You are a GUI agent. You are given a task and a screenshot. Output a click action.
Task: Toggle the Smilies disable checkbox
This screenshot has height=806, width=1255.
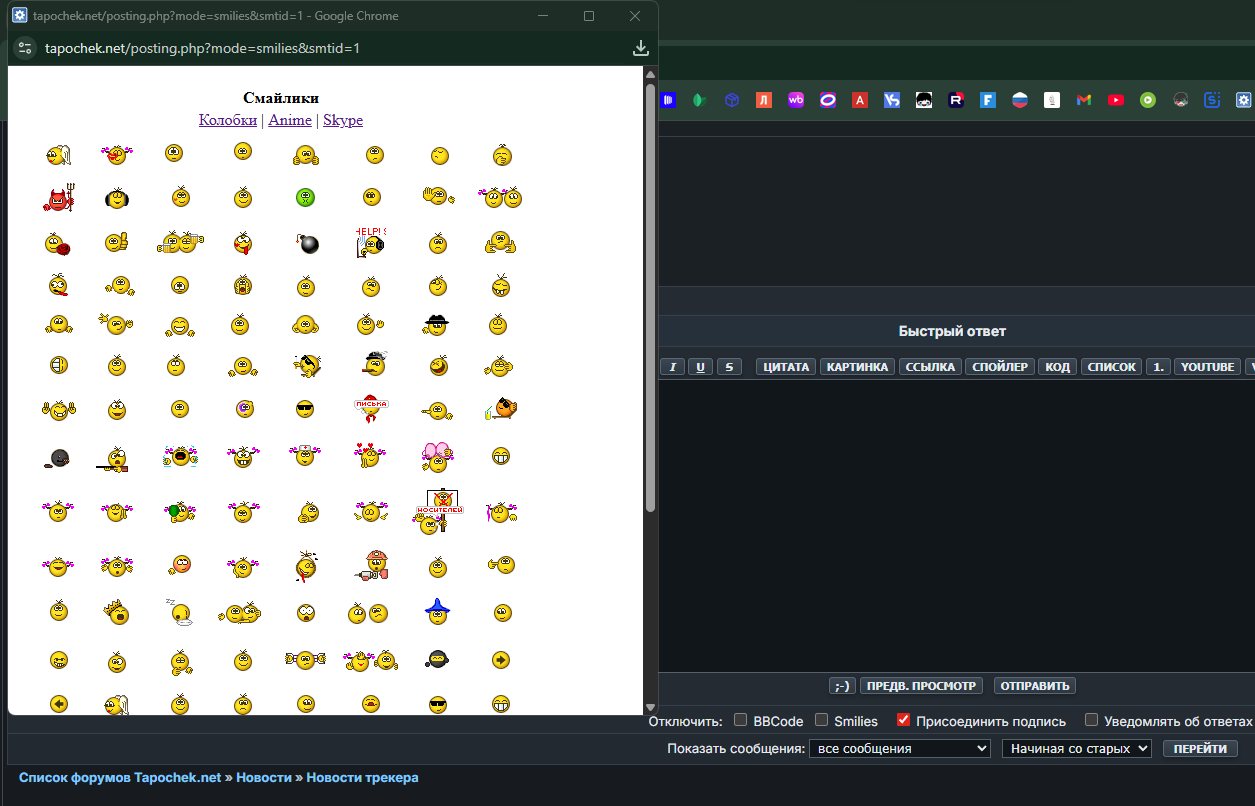tap(821, 720)
